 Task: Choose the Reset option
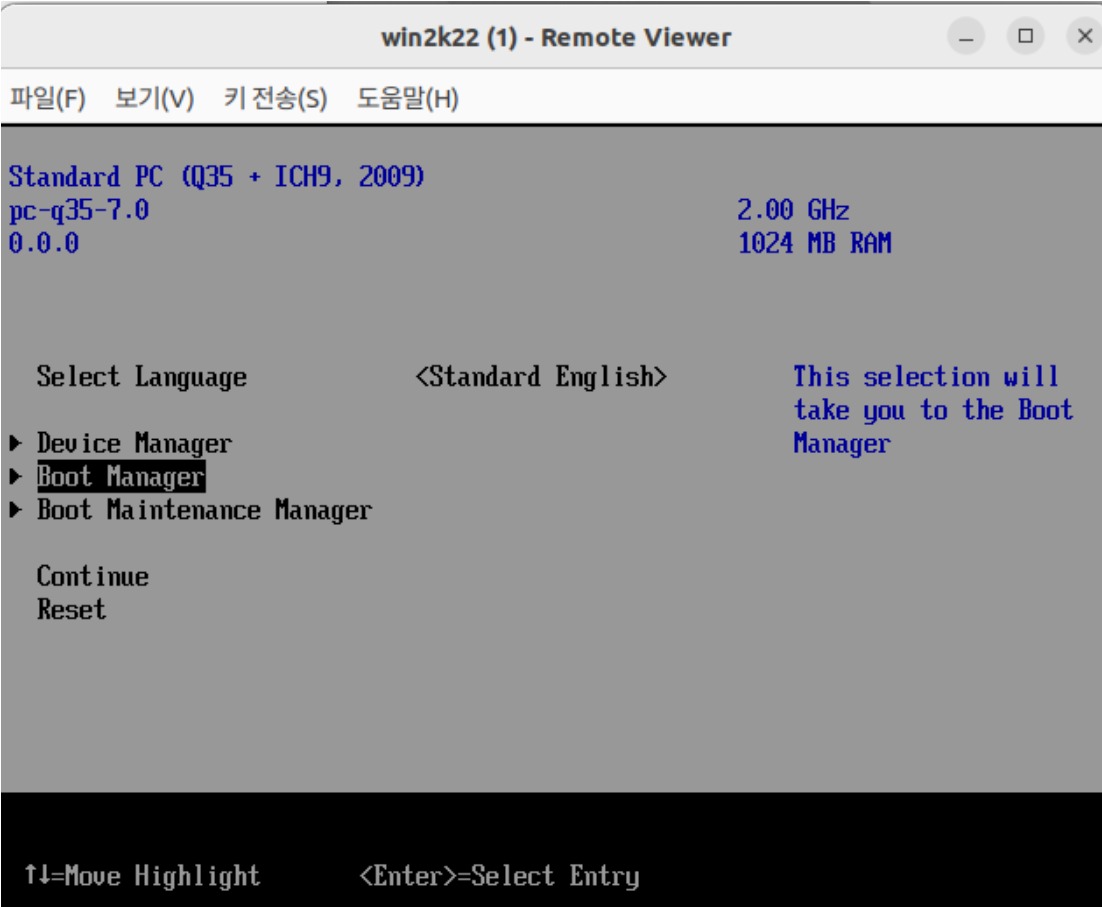72,609
